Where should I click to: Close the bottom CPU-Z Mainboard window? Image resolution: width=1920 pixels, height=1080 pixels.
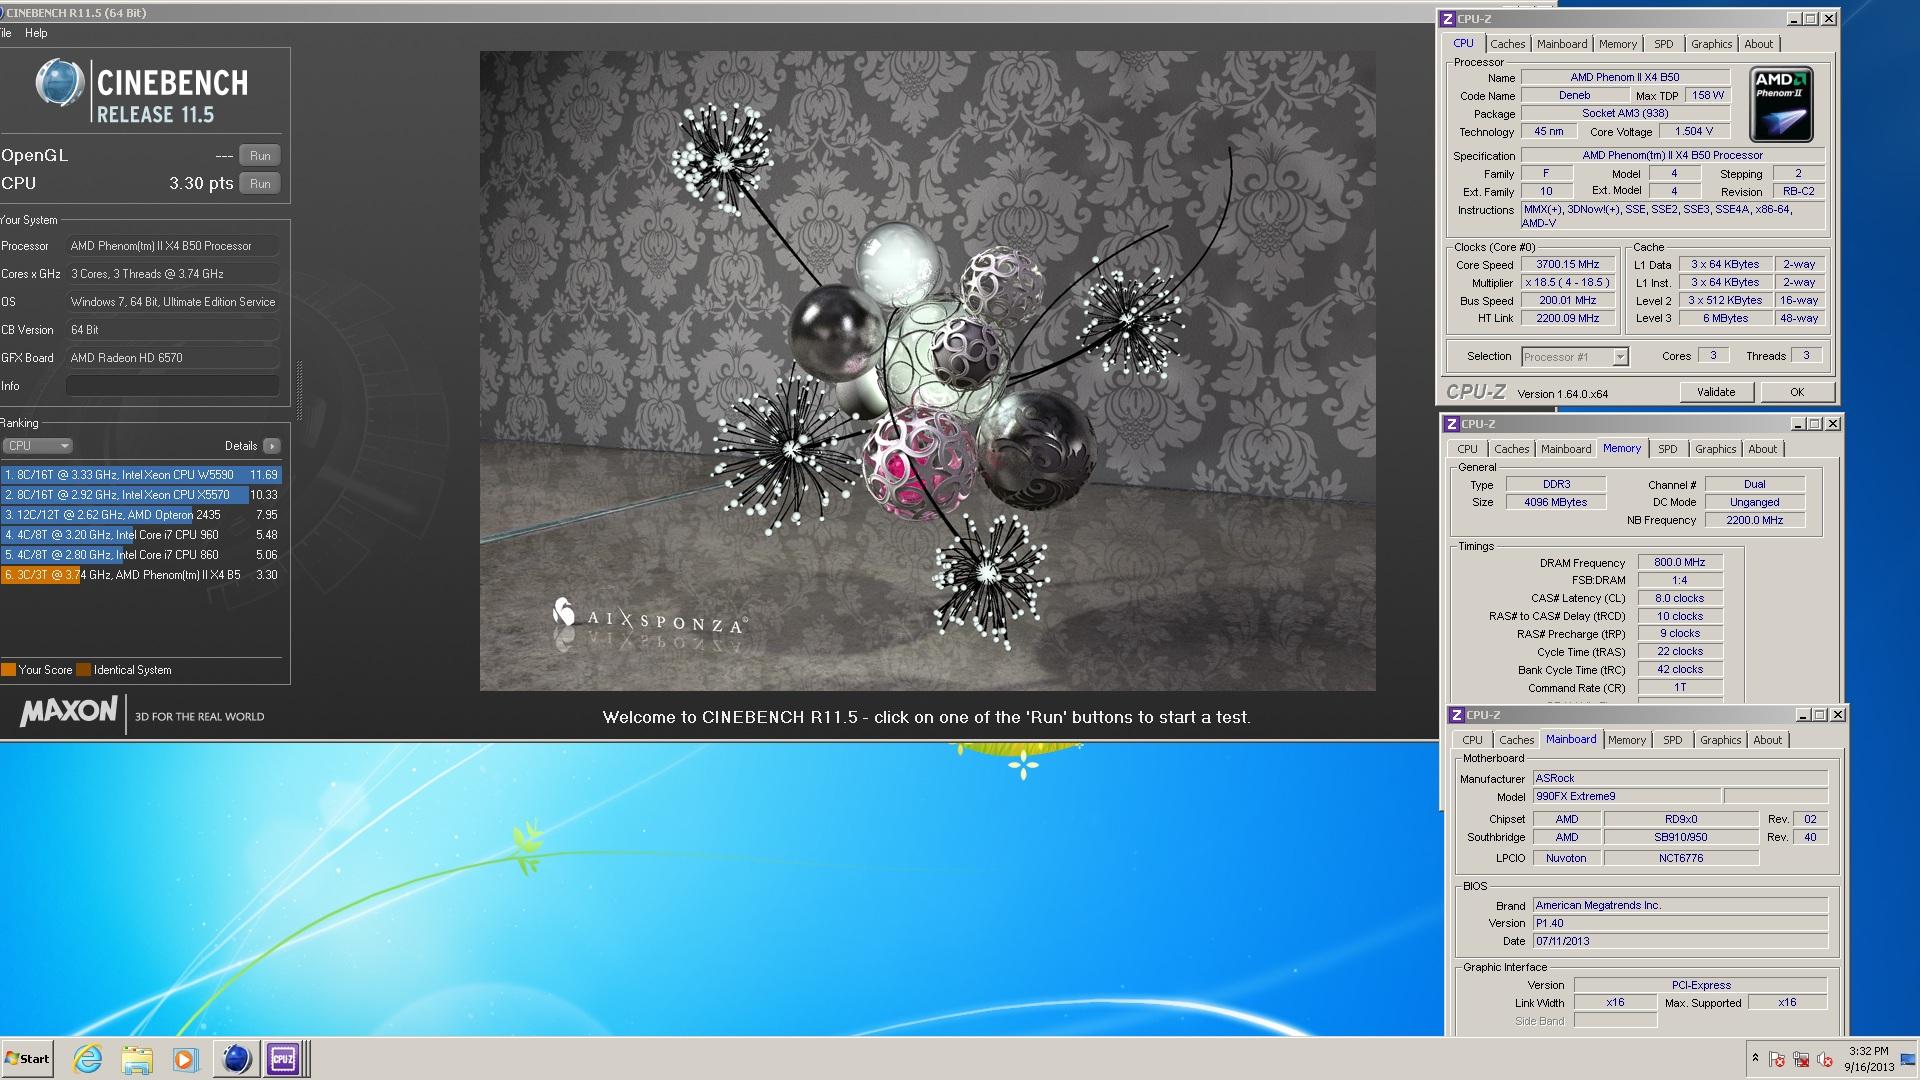(1837, 715)
